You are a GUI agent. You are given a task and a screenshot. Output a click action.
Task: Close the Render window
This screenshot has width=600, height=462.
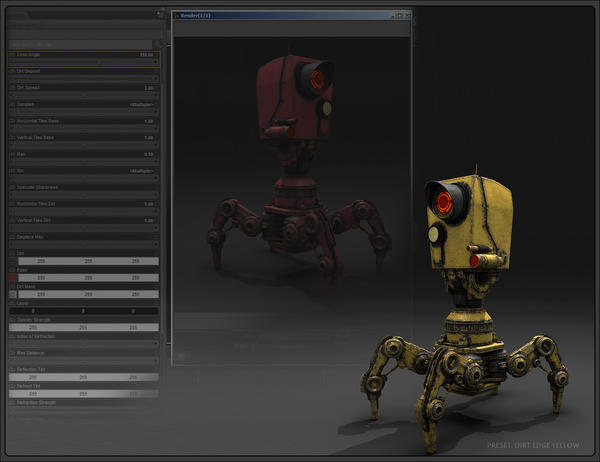[408, 15]
